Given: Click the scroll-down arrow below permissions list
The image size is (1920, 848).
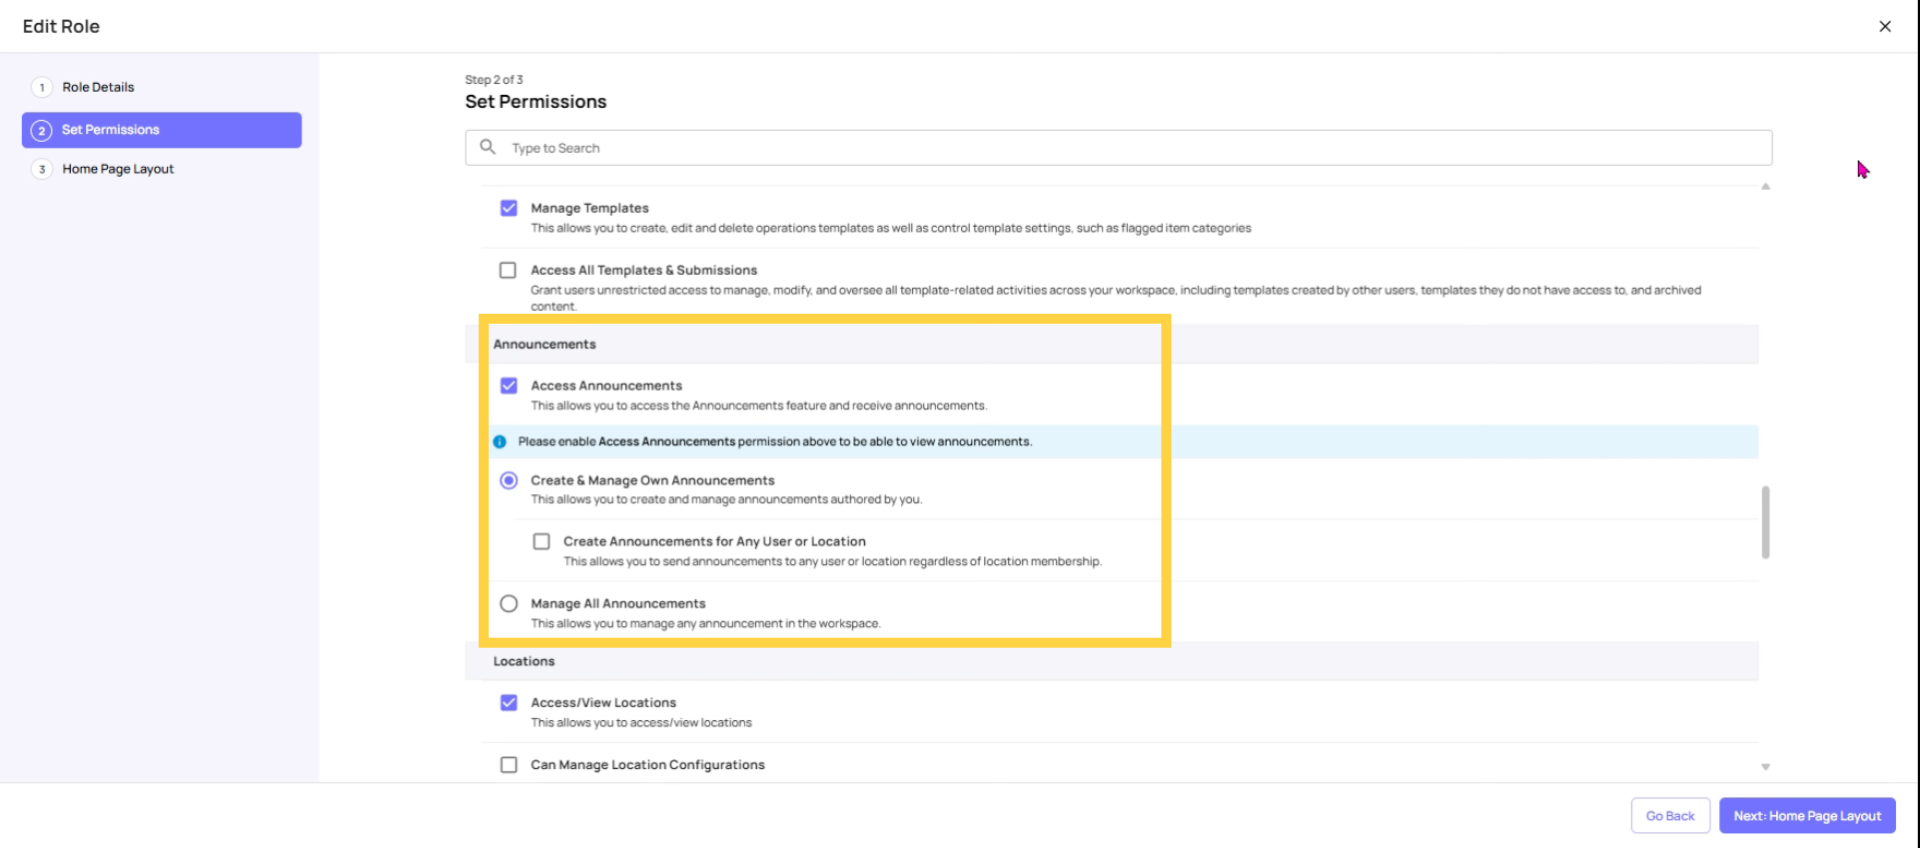Looking at the screenshot, I should pos(1765,766).
